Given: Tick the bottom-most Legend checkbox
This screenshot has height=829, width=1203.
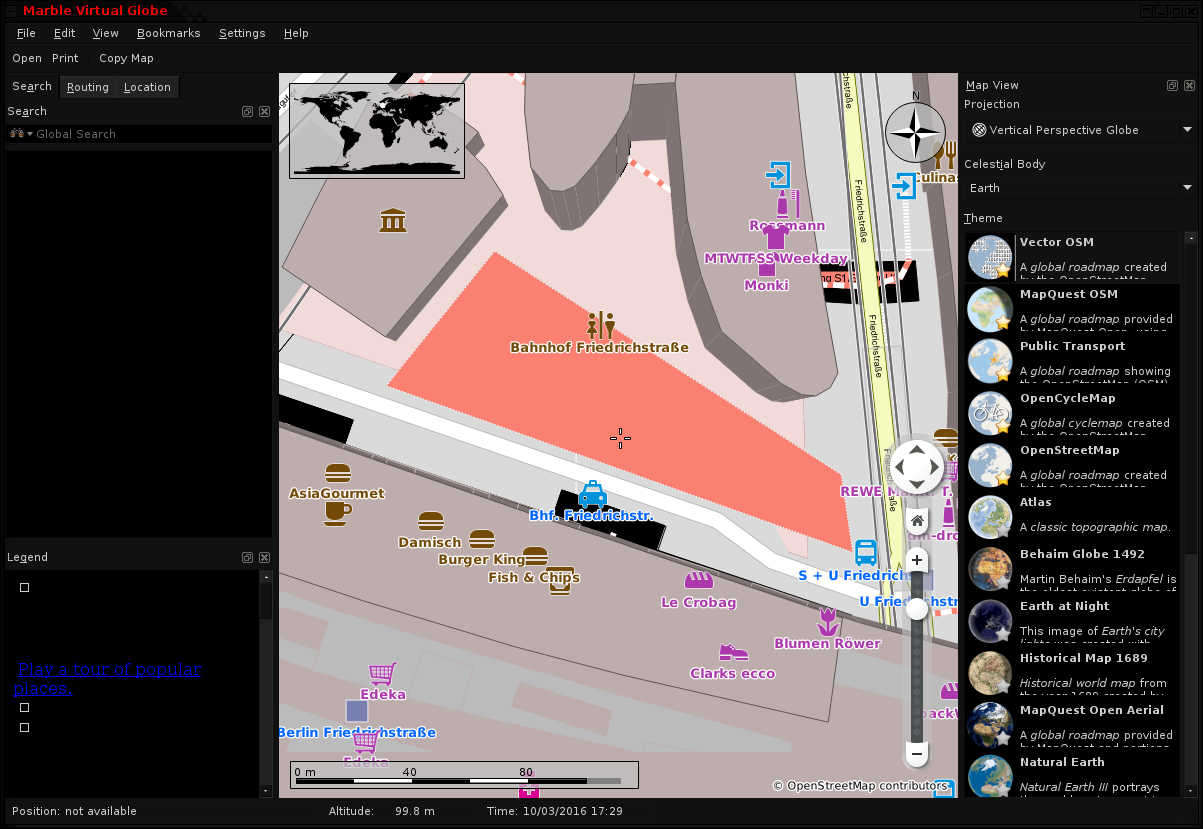Looking at the screenshot, I should click(25, 728).
